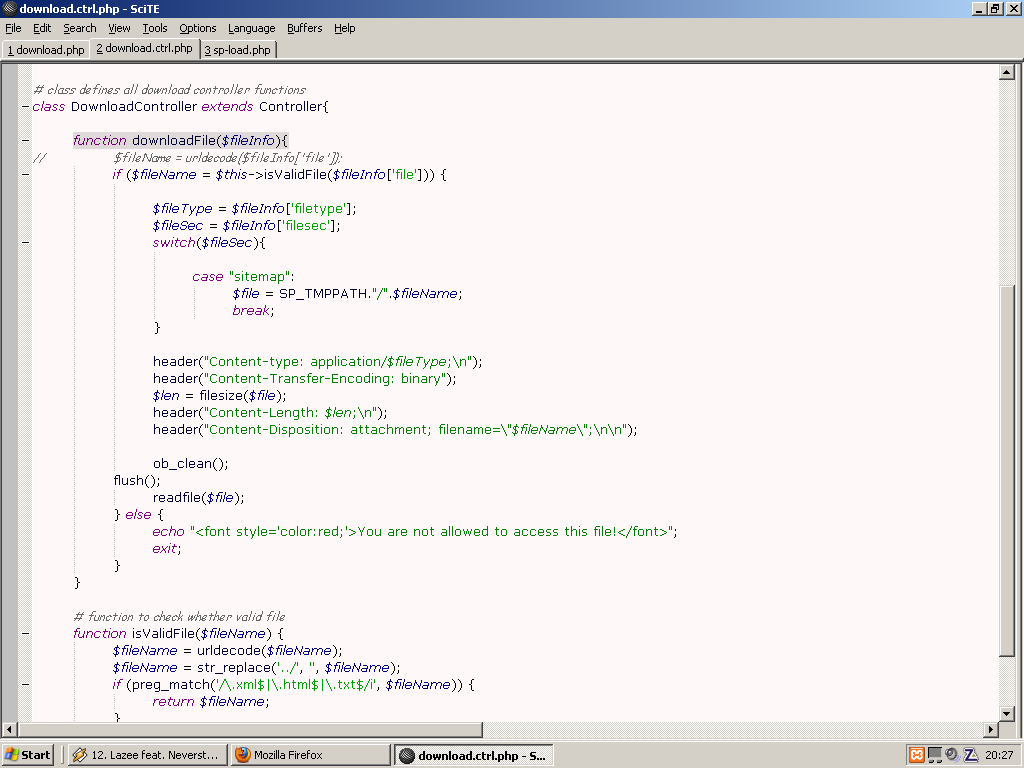Image resolution: width=1024 pixels, height=768 pixels.
Task: Click the 'break;' statement
Action: [253, 310]
